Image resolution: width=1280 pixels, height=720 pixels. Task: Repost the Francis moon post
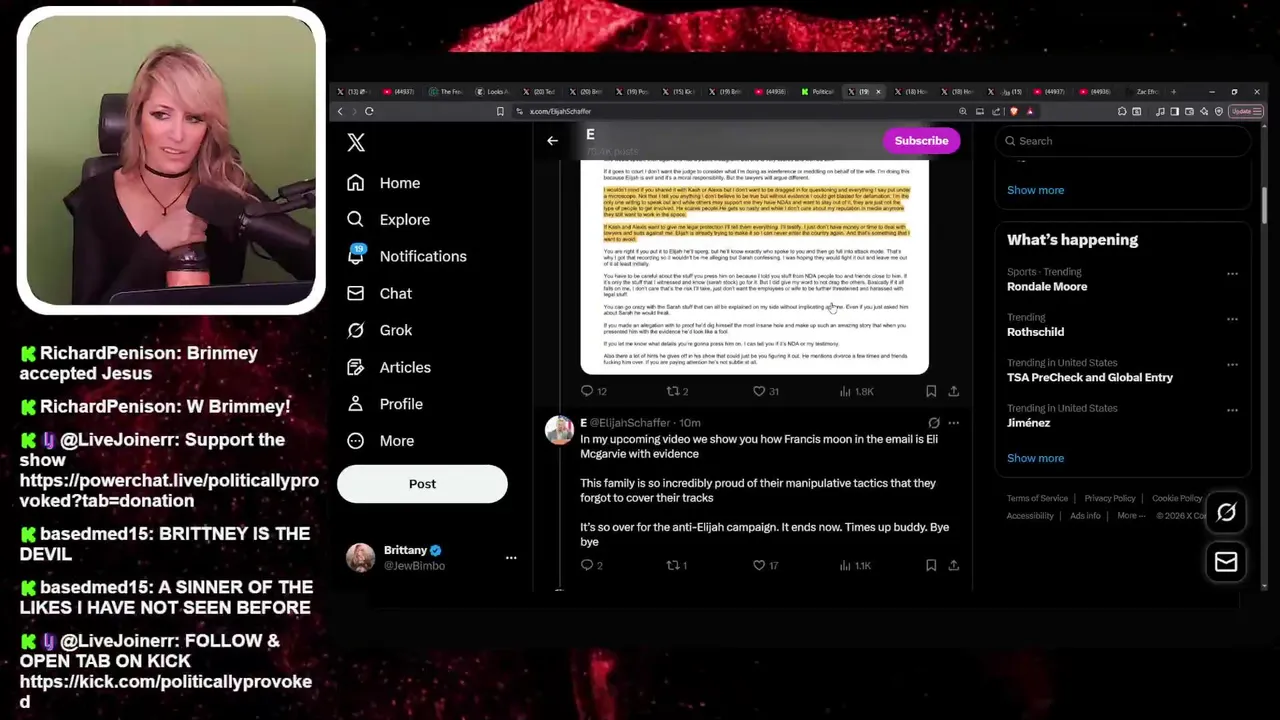(x=676, y=565)
